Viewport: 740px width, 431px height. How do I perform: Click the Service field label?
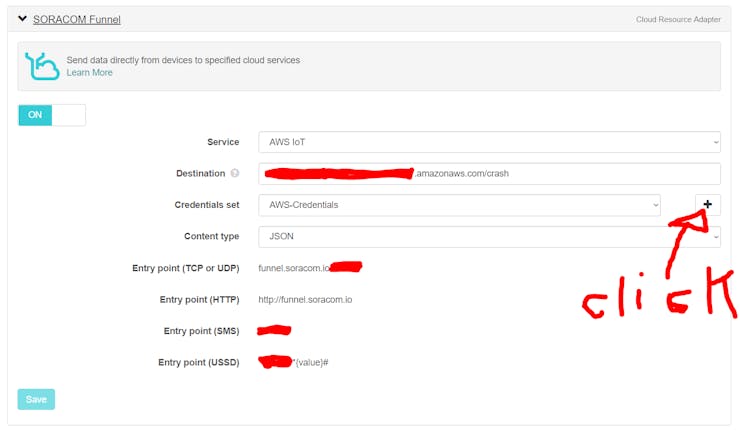click(223, 142)
